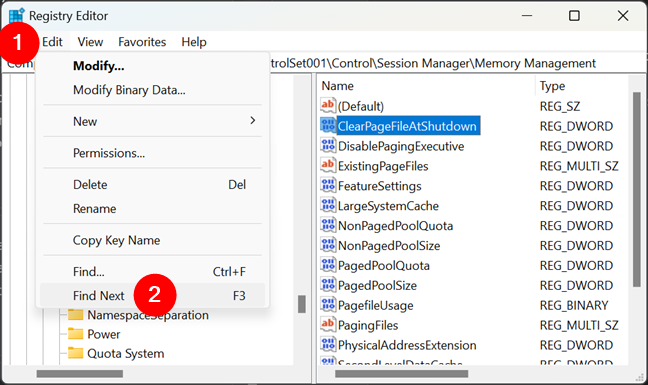Choose Modify... from the Edit menu

[152, 66]
